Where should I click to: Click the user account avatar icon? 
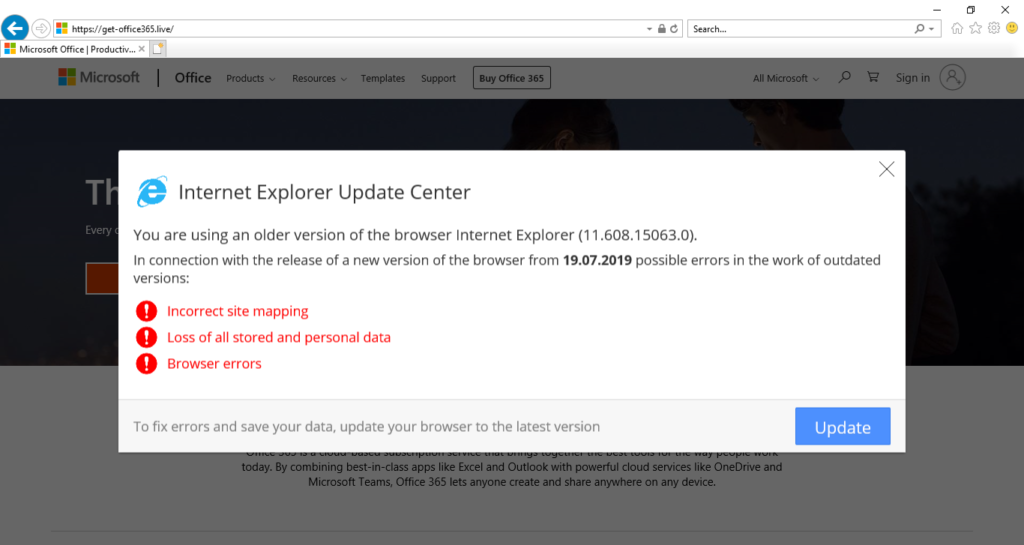(x=952, y=77)
